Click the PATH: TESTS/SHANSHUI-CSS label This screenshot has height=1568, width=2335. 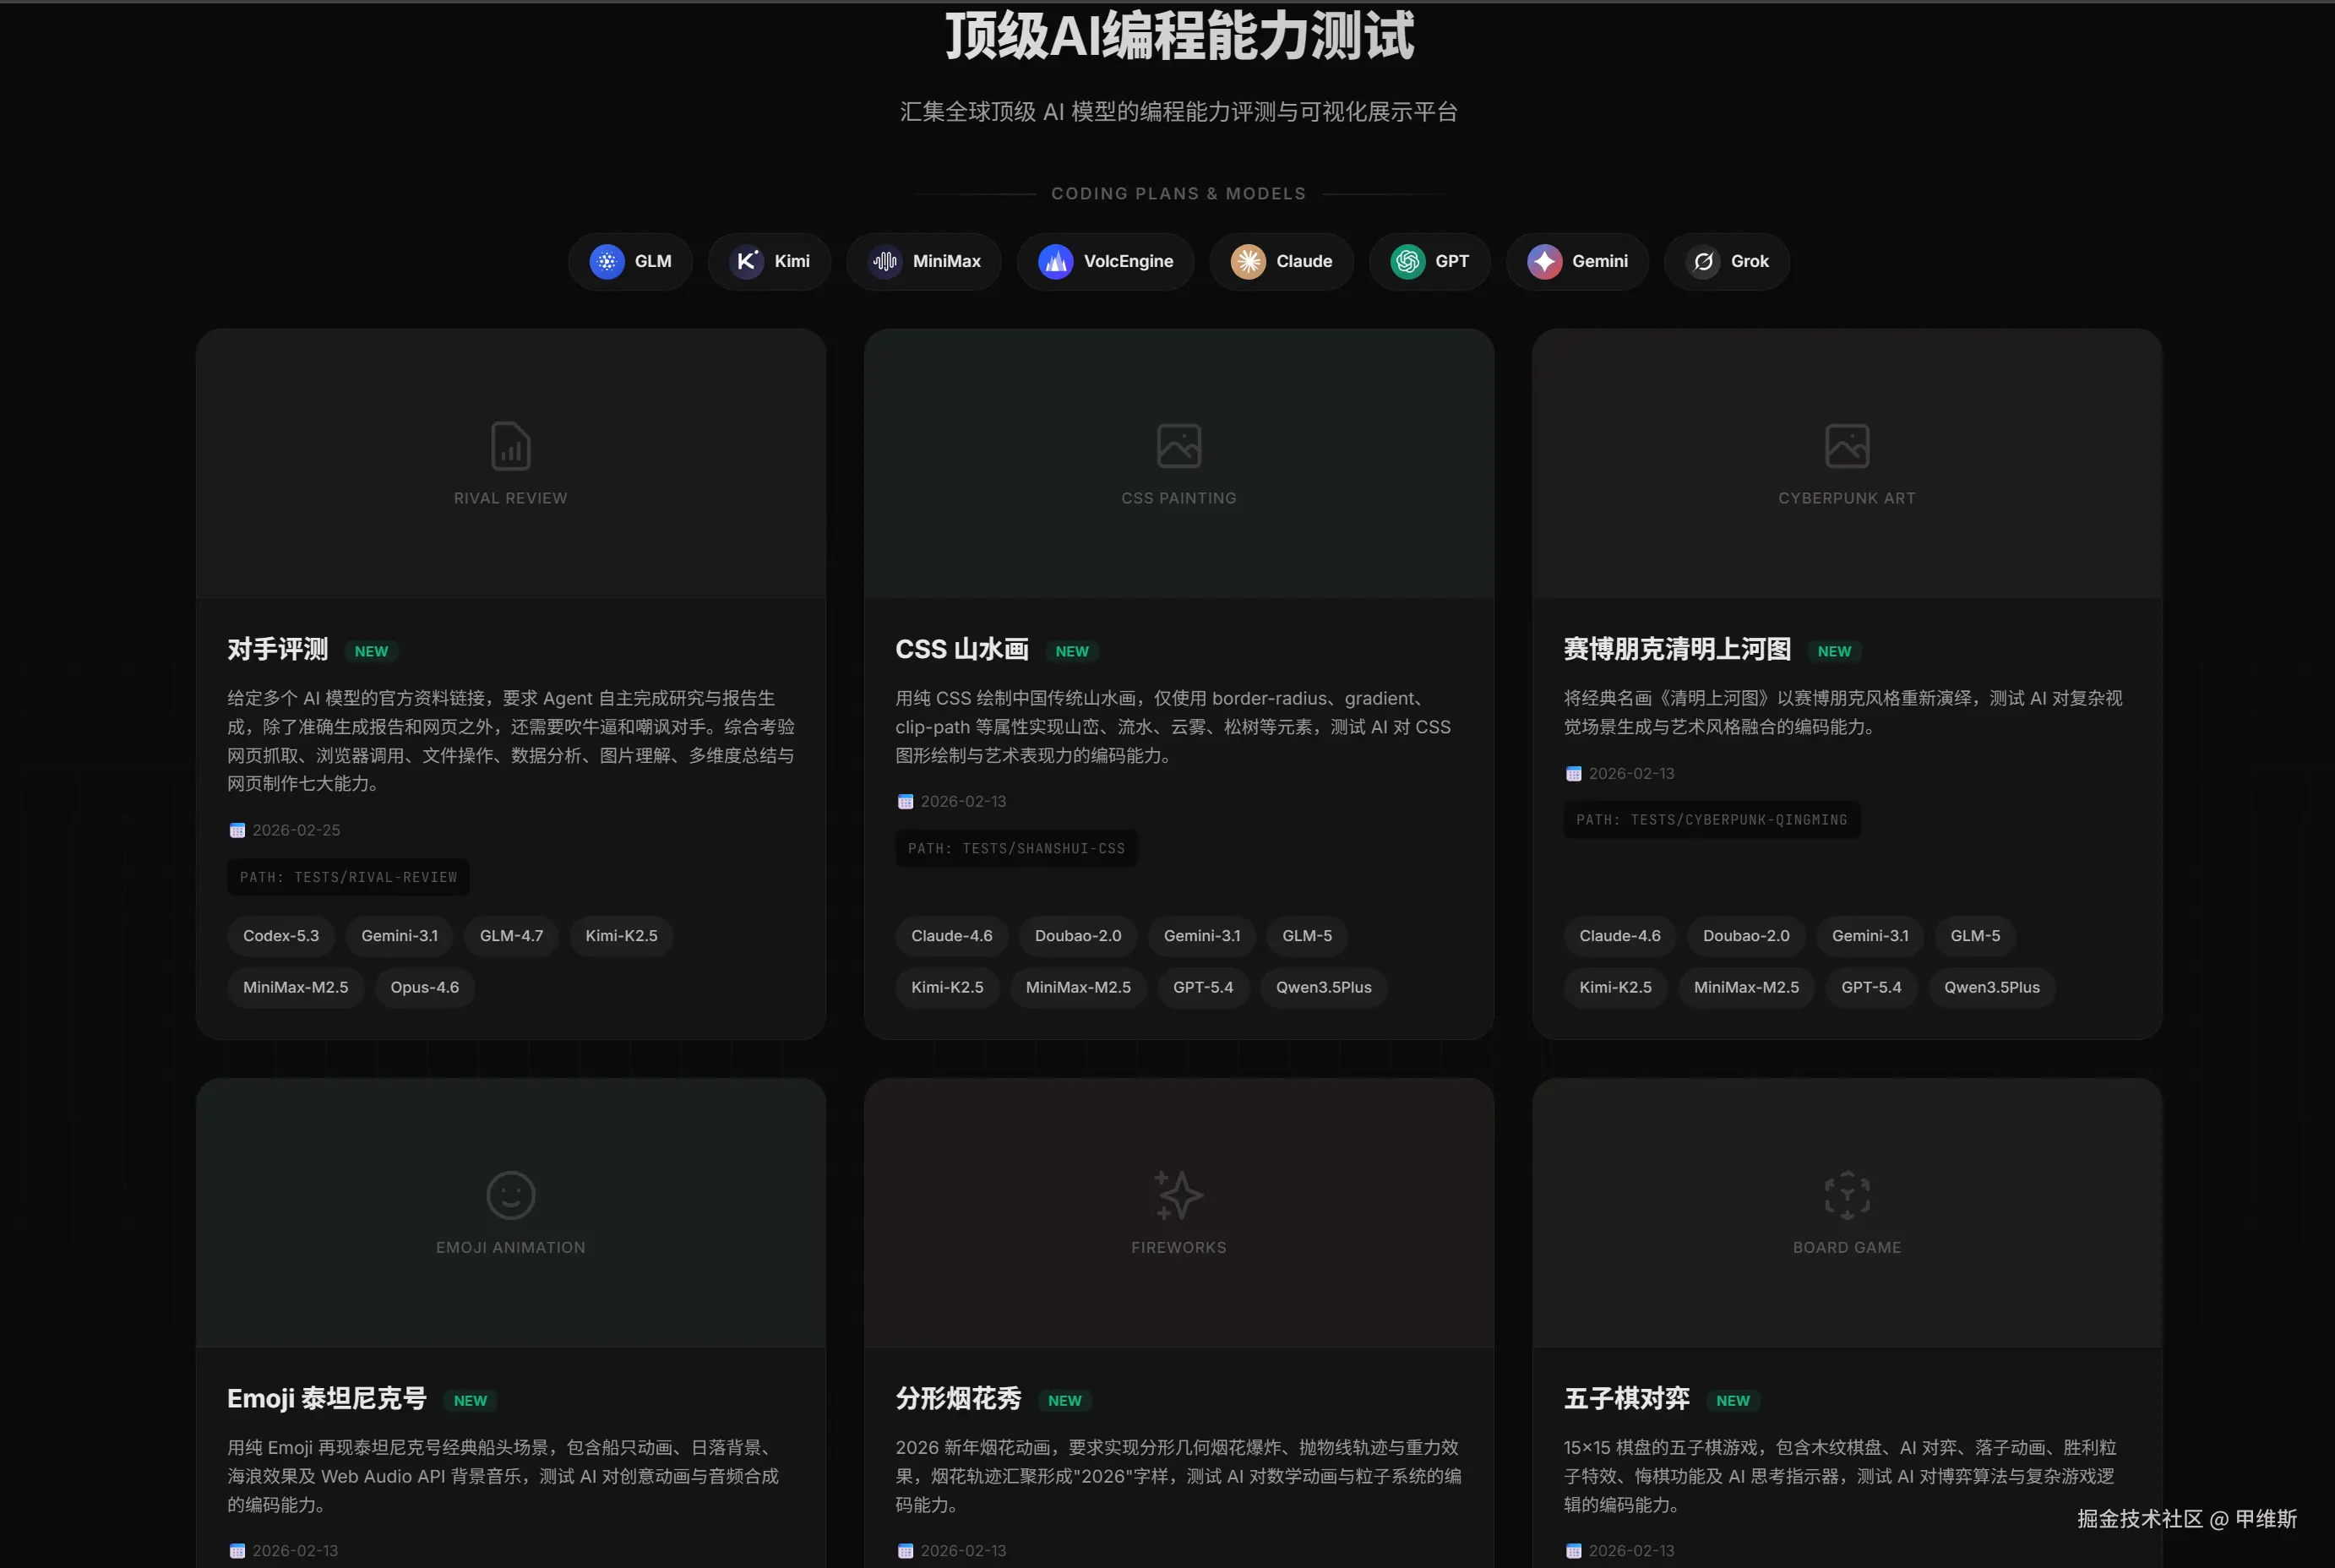pos(1016,848)
